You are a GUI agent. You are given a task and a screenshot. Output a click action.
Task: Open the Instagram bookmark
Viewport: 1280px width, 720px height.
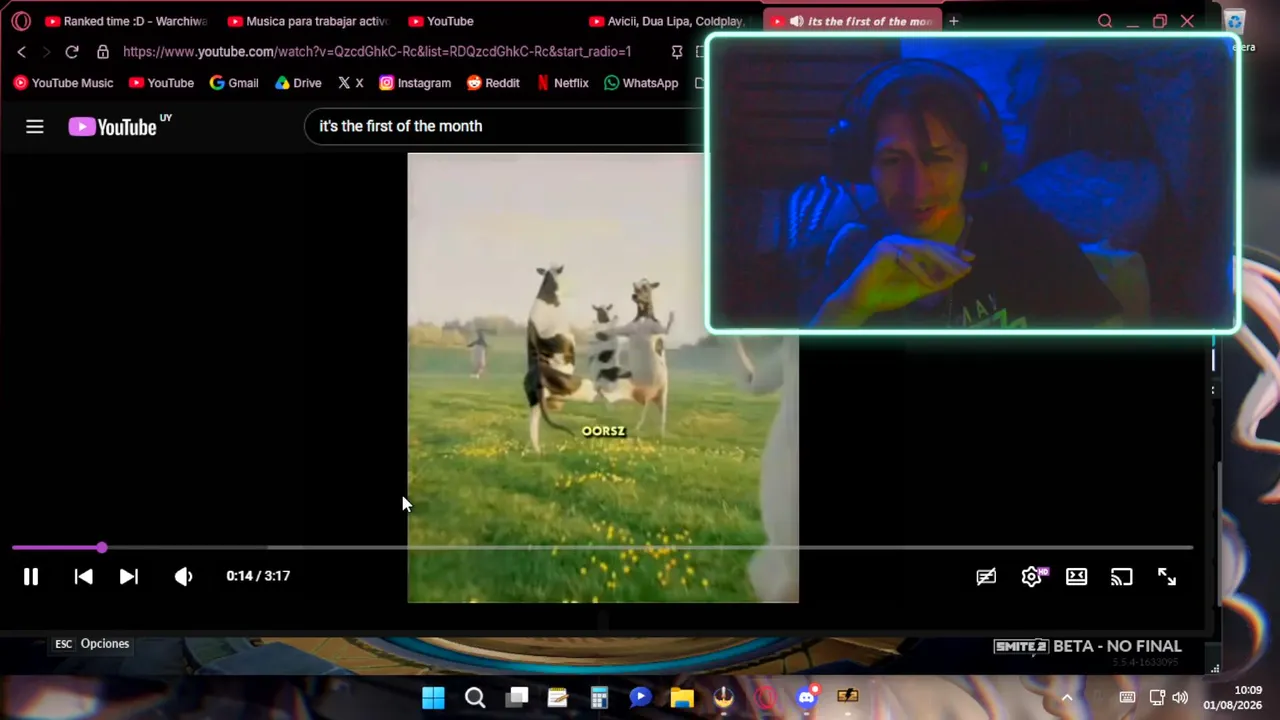click(x=415, y=83)
